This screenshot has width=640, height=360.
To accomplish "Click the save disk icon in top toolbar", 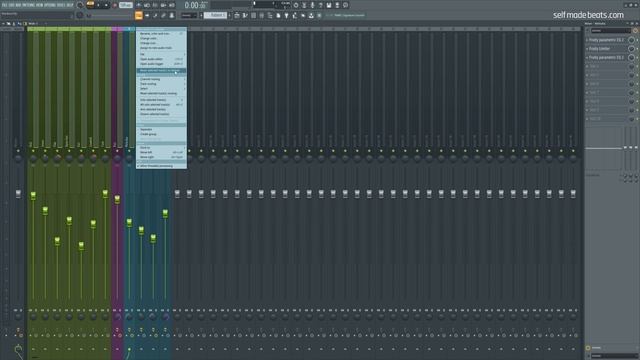I will 329,5.
